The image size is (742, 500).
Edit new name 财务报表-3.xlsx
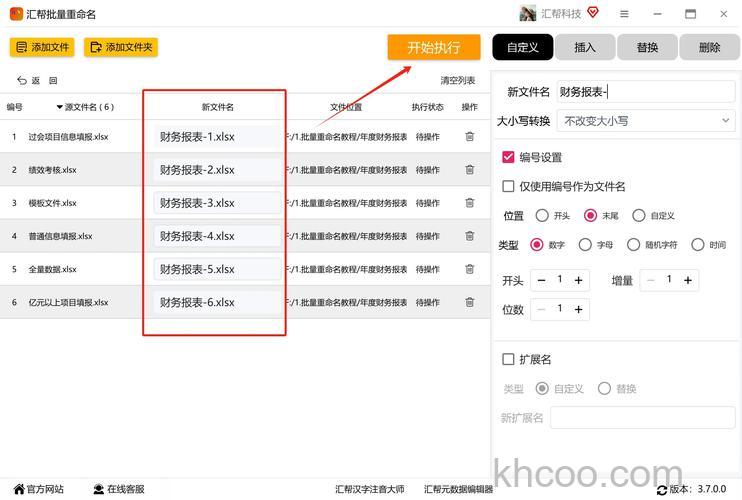click(x=218, y=203)
